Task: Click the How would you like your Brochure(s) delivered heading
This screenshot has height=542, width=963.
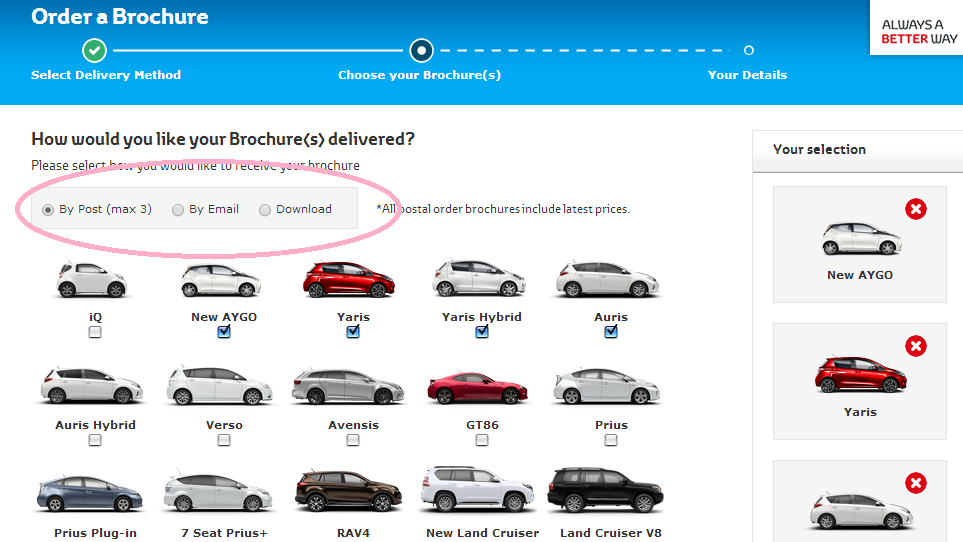Action: click(223, 139)
